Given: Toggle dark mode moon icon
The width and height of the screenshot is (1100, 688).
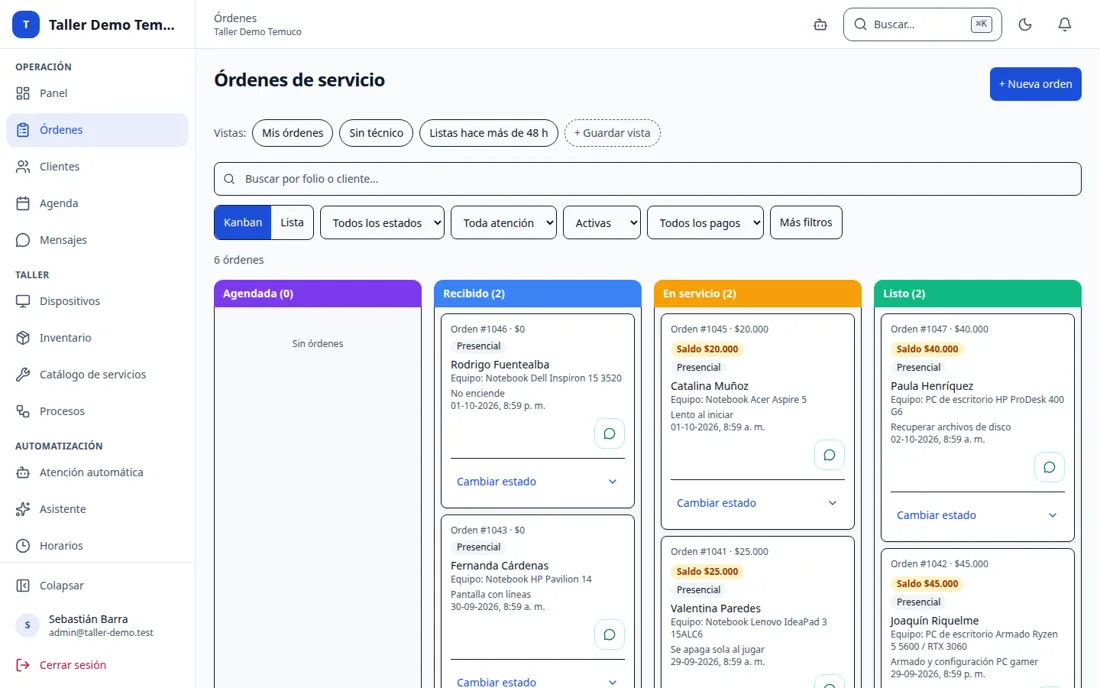Looking at the screenshot, I should pyautogui.click(x=1025, y=25).
